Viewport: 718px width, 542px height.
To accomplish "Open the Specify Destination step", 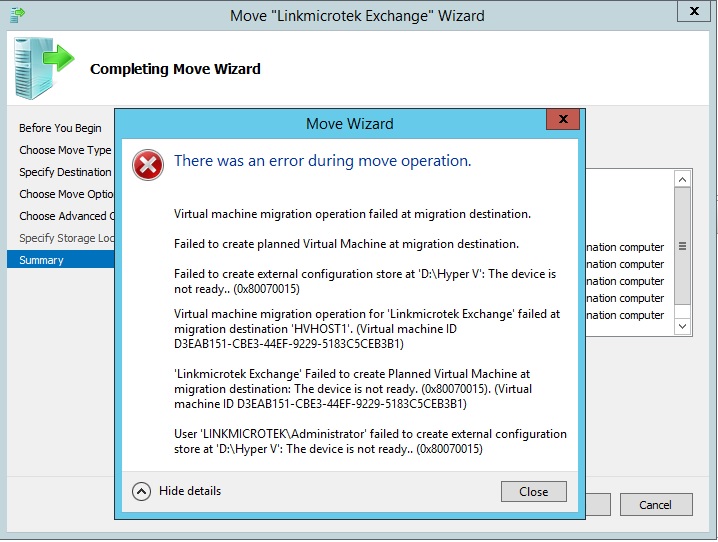I will click(x=65, y=172).
